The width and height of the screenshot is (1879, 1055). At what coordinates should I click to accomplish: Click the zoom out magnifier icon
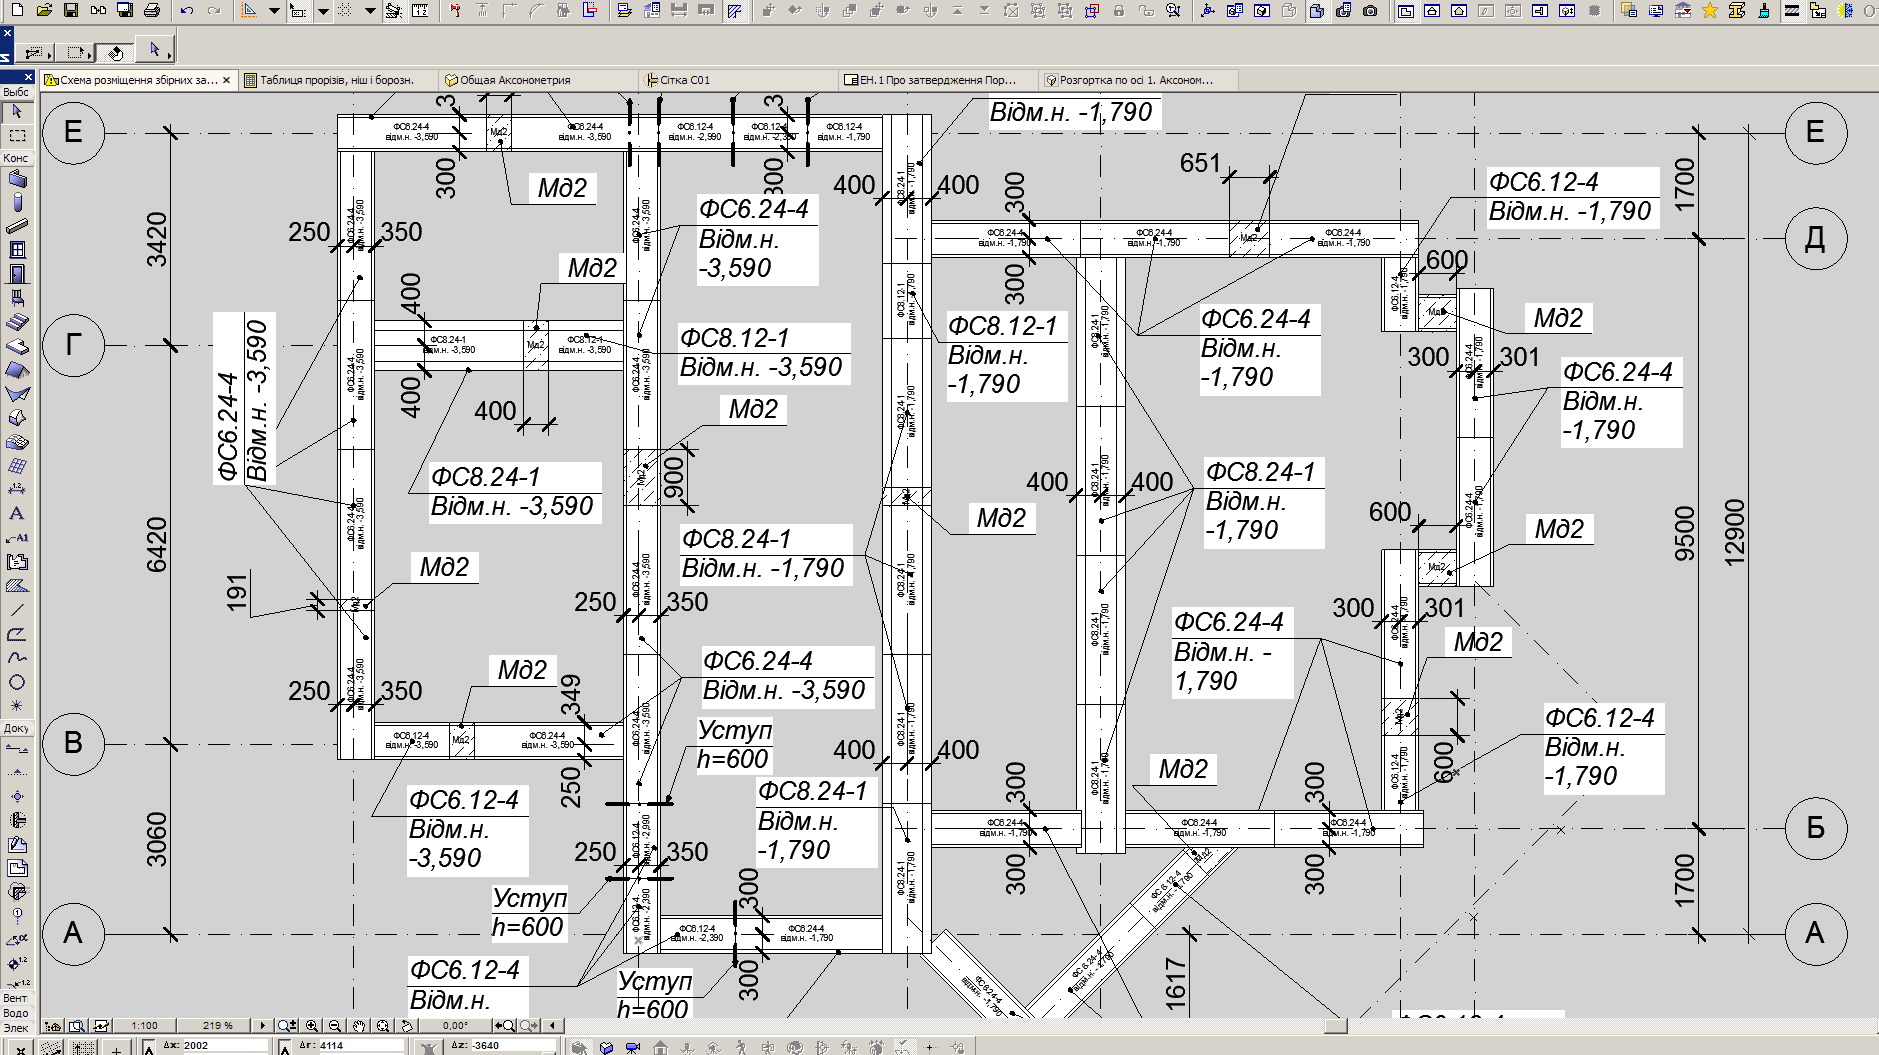(x=335, y=1025)
